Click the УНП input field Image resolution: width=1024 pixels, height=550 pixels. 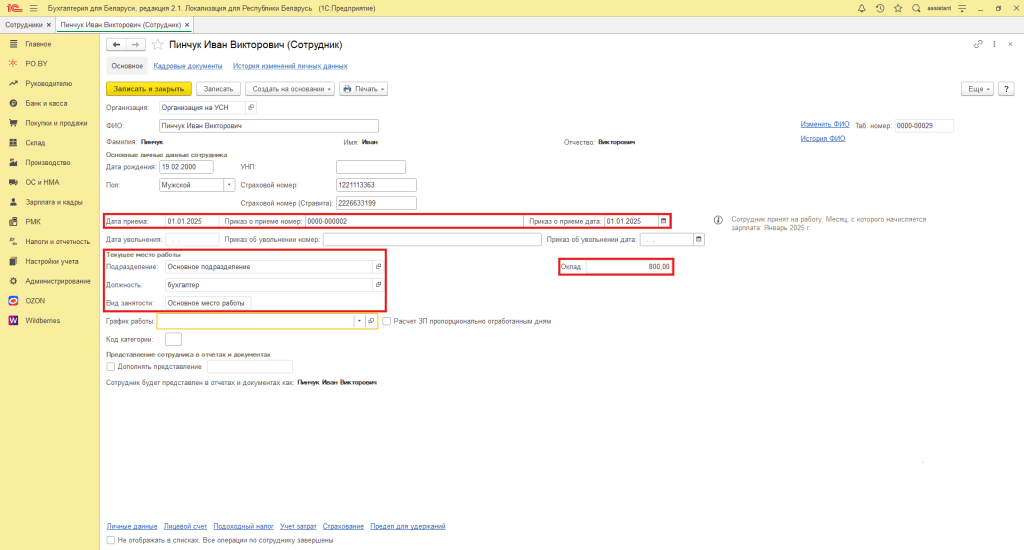371,167
